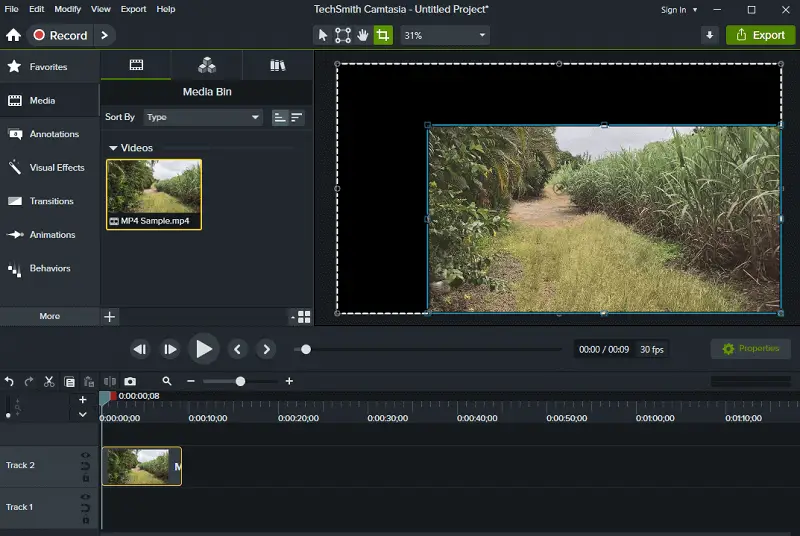Split the clip at the playhead
The height and width of the screenshot is (536, 800).
tap(110, 381)
